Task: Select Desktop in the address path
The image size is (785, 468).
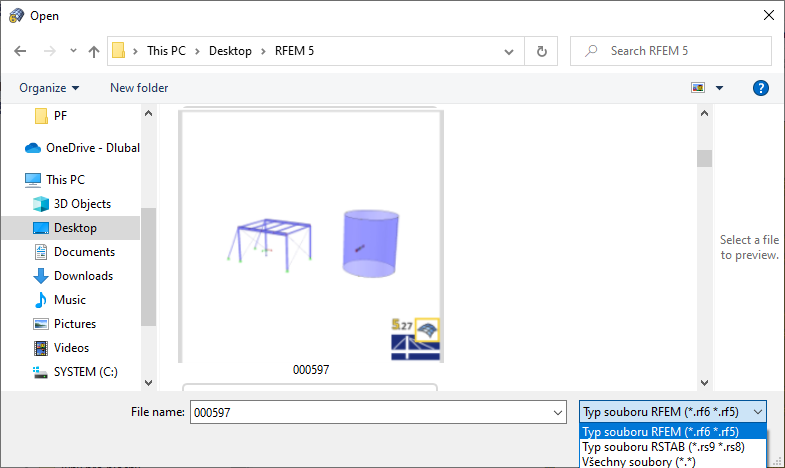Action: (x=230, y=51)
